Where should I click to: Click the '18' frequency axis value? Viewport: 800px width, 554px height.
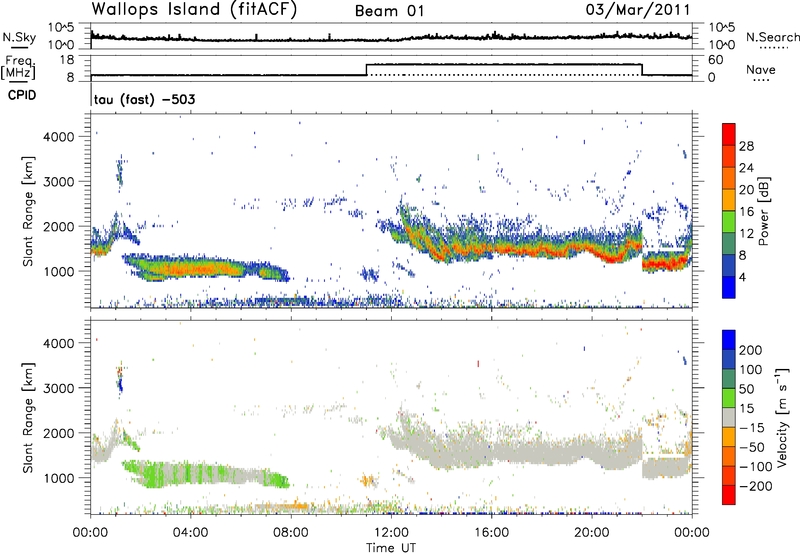(67, 60)
